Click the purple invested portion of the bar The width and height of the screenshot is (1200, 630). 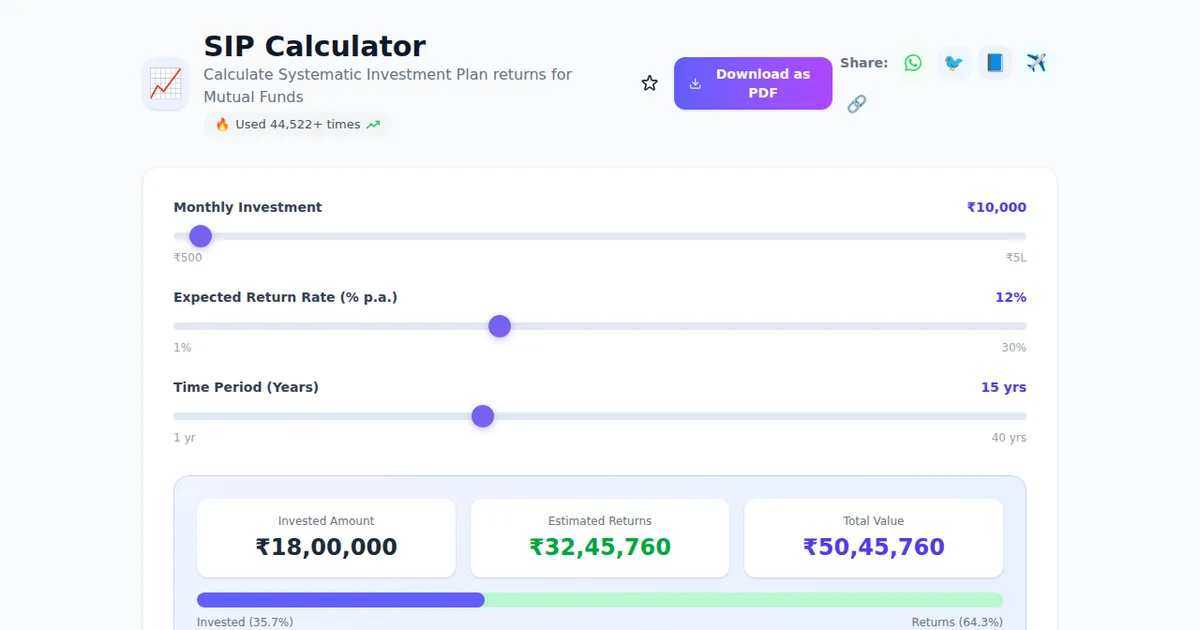point(340,600)
